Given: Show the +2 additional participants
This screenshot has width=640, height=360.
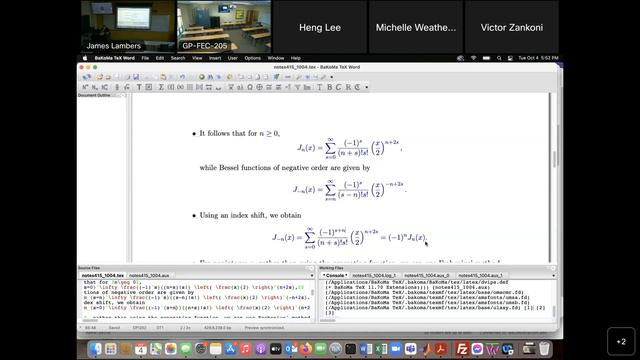Looking at the screenshot, I should point(621,341).
